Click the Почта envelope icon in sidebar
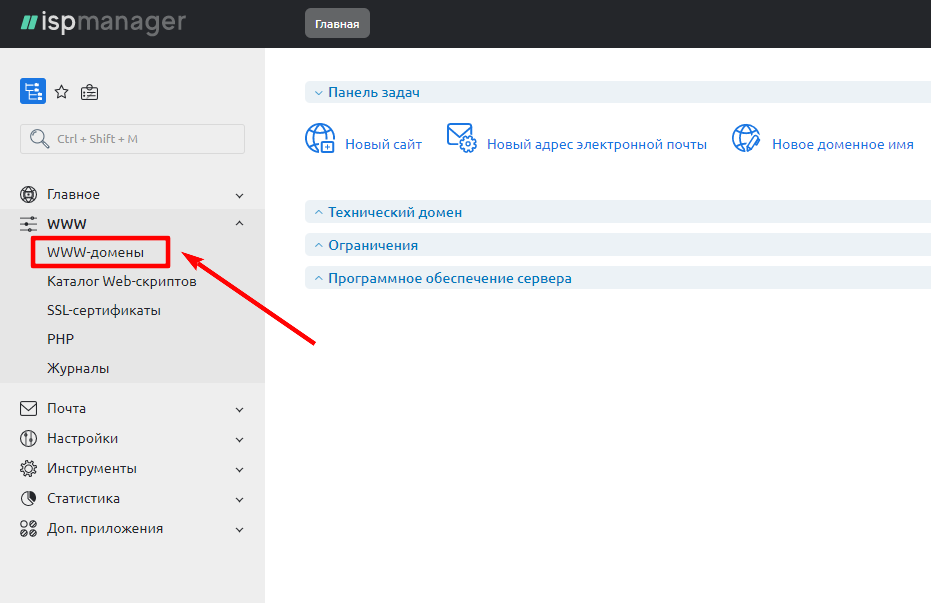This screenshot has height=603, width=931. (28, 409)
